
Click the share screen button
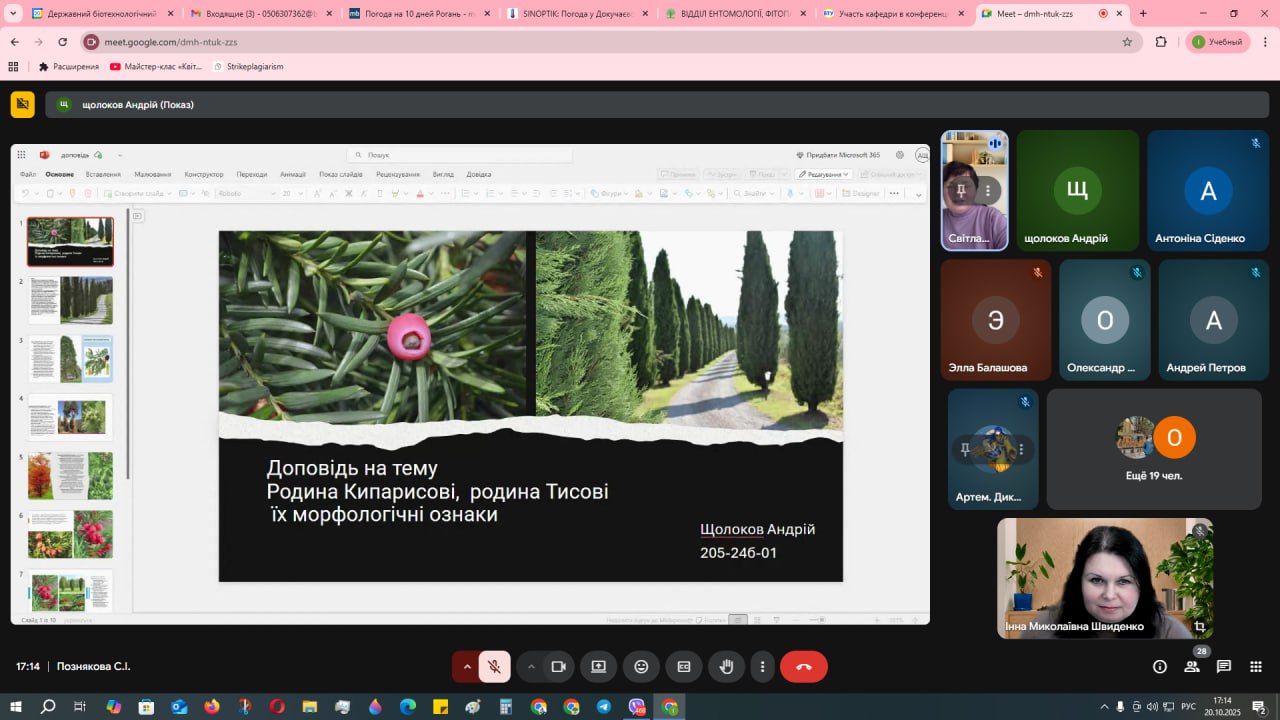coord(598,667)
